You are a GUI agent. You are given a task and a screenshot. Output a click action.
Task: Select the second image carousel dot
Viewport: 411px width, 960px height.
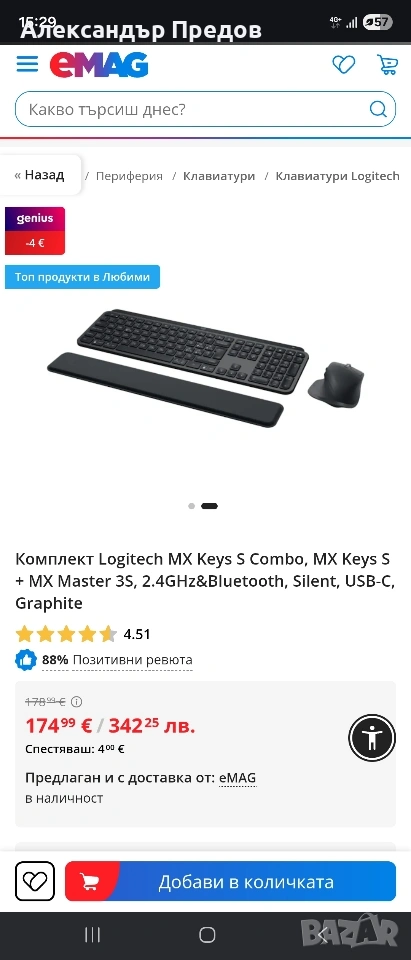click(x=209, y=506)
